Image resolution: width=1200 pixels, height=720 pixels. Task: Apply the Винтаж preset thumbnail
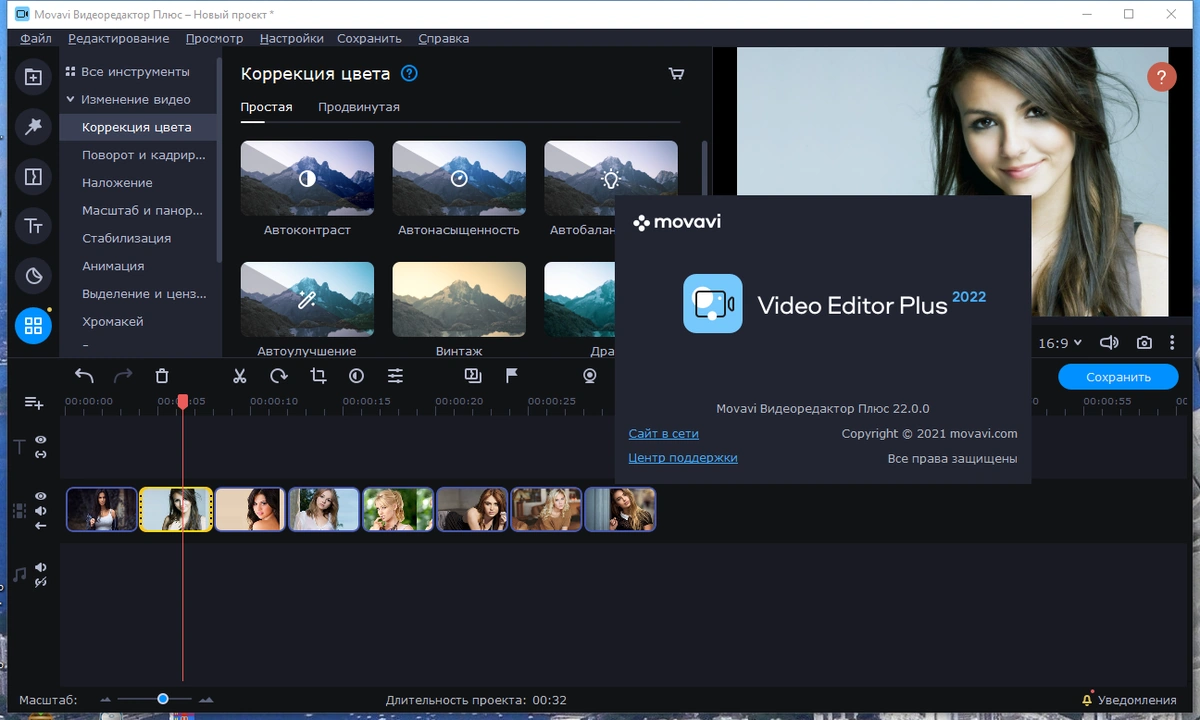pos(459,300)
